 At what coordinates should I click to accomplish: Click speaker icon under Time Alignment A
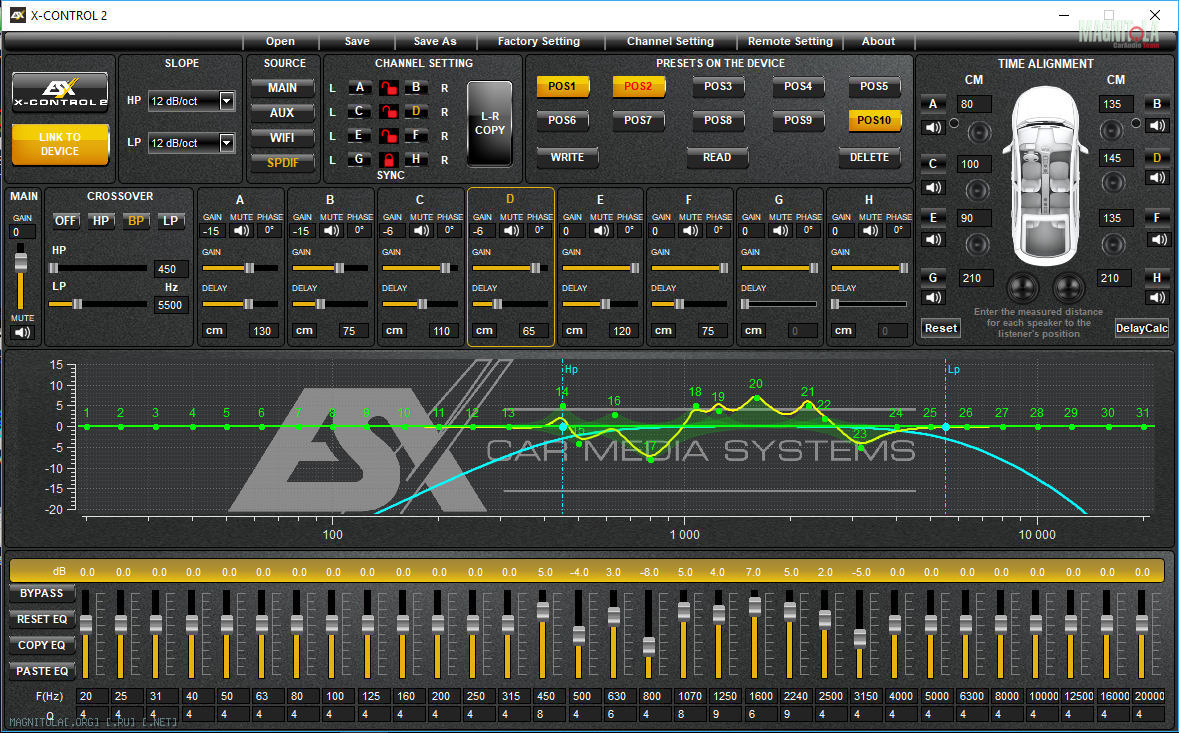click(933, 127)
